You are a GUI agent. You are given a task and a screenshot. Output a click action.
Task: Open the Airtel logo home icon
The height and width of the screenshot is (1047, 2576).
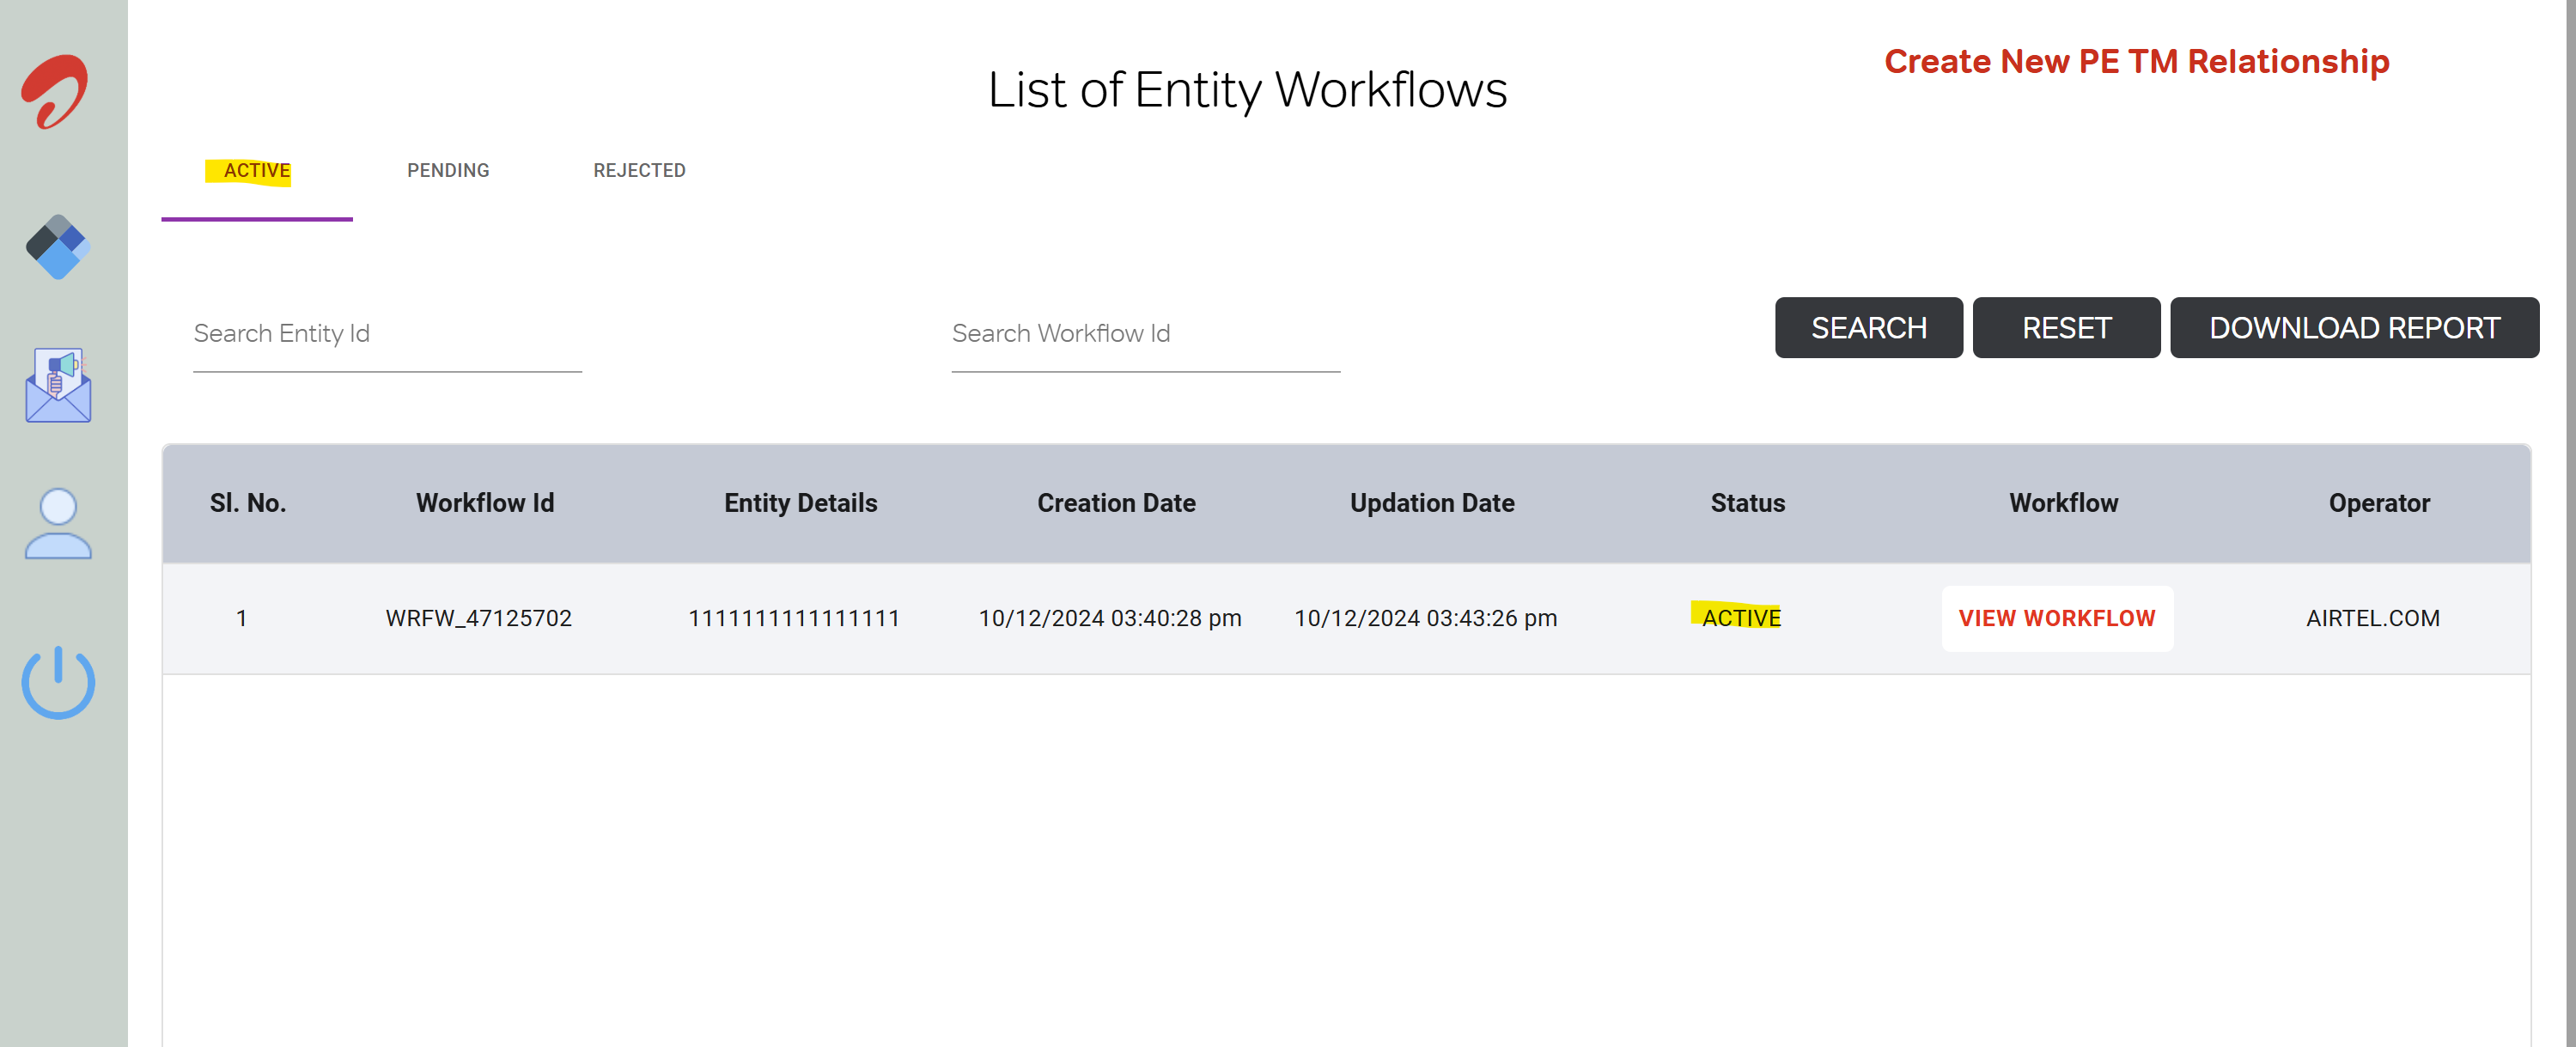[56, 91]
